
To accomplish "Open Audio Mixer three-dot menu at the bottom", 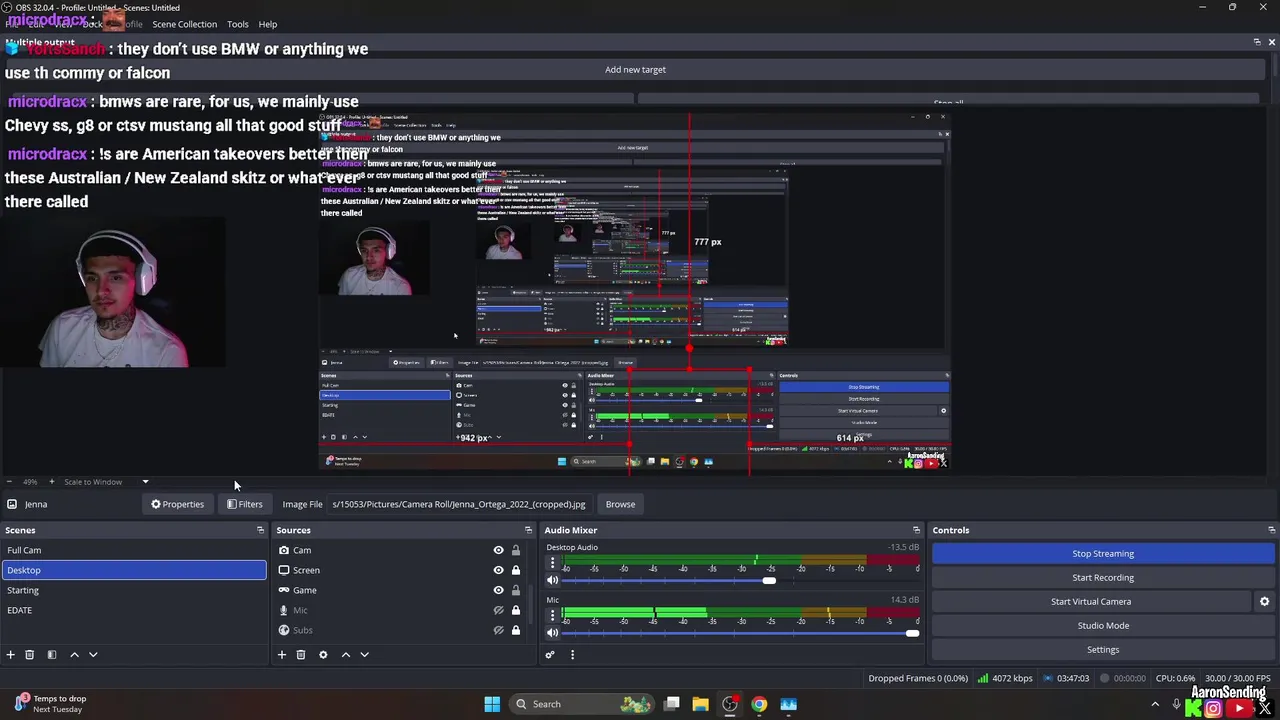I will tap(572, 655).
